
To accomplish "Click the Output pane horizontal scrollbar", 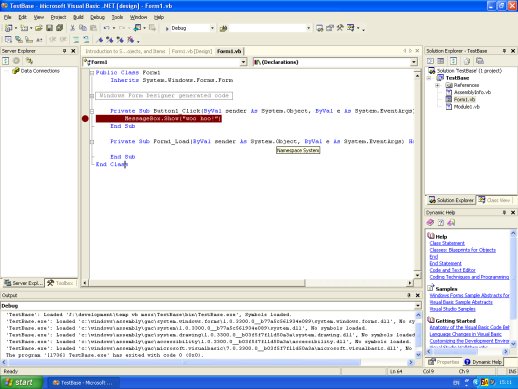I will pyautogui.click(x=207, y=362).
